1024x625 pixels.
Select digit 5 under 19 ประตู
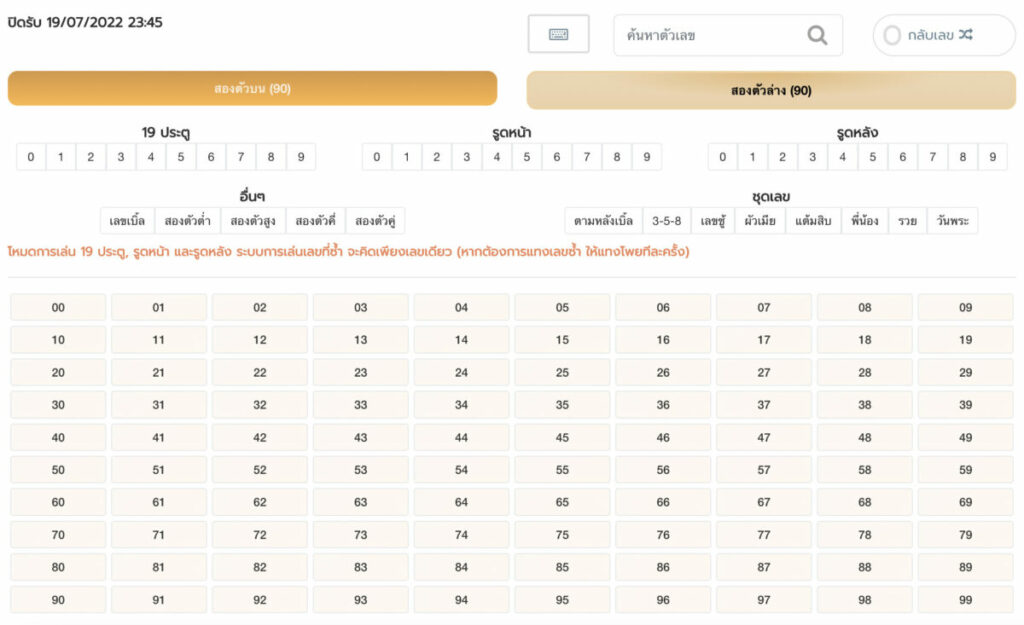click(x=181, y=157)
